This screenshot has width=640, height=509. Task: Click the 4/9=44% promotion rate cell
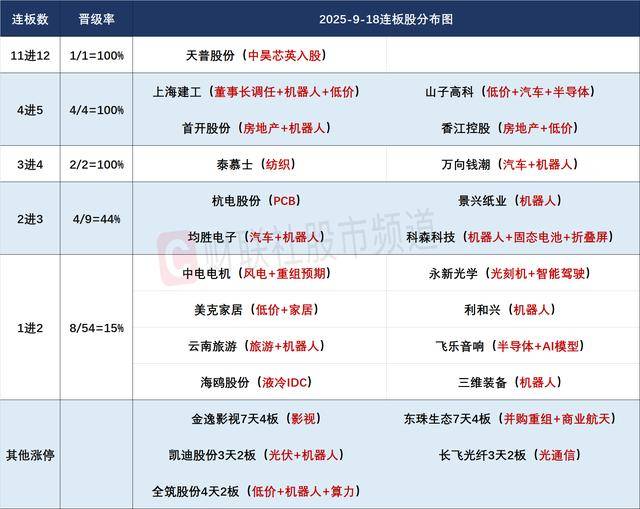100,218
